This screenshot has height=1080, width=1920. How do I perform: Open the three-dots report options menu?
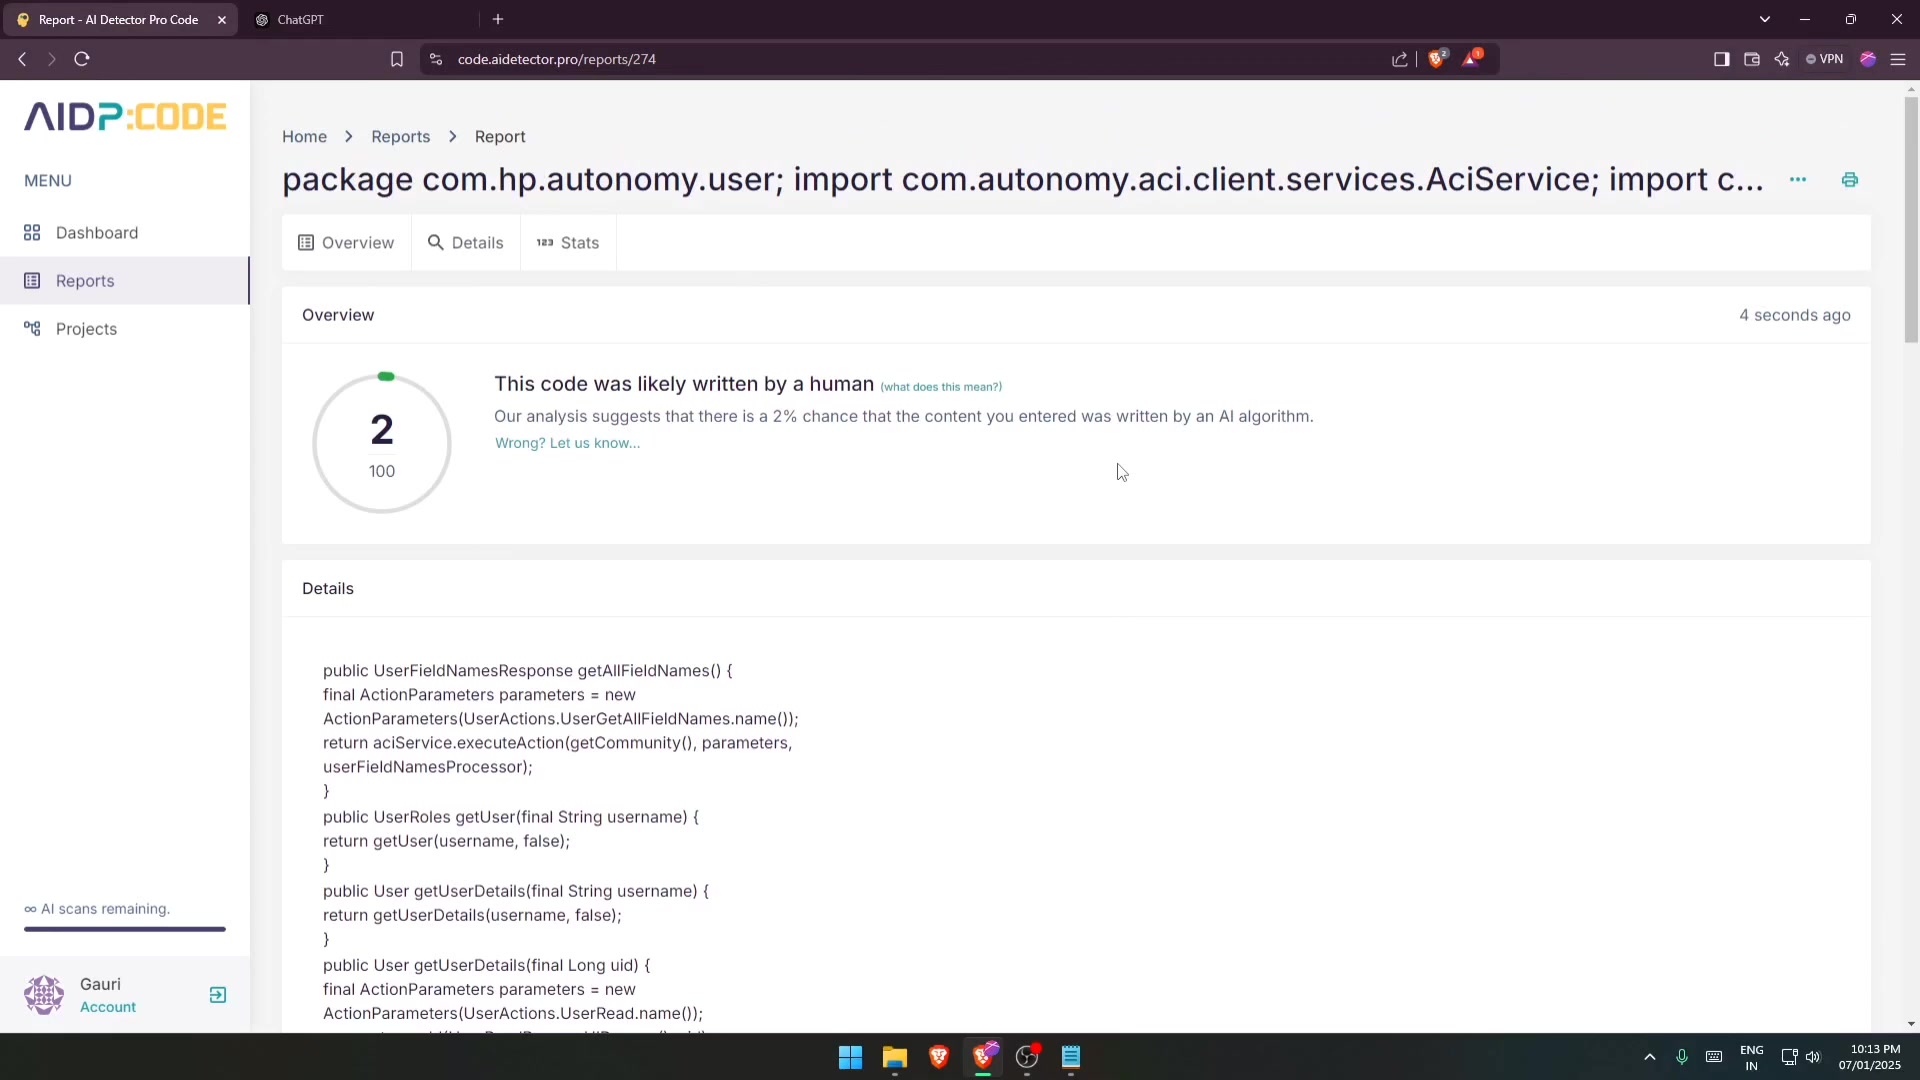[x=1798, y=180]
